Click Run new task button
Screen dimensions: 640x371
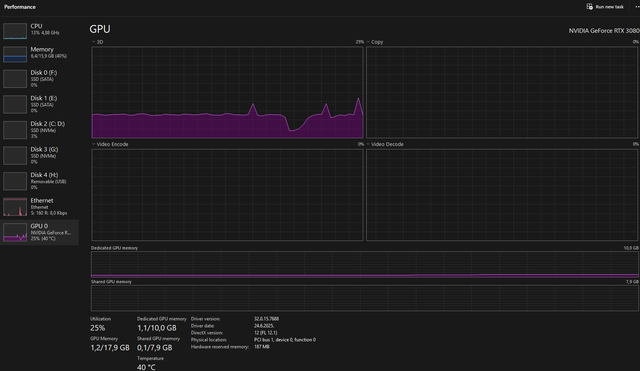coord(605,7)
